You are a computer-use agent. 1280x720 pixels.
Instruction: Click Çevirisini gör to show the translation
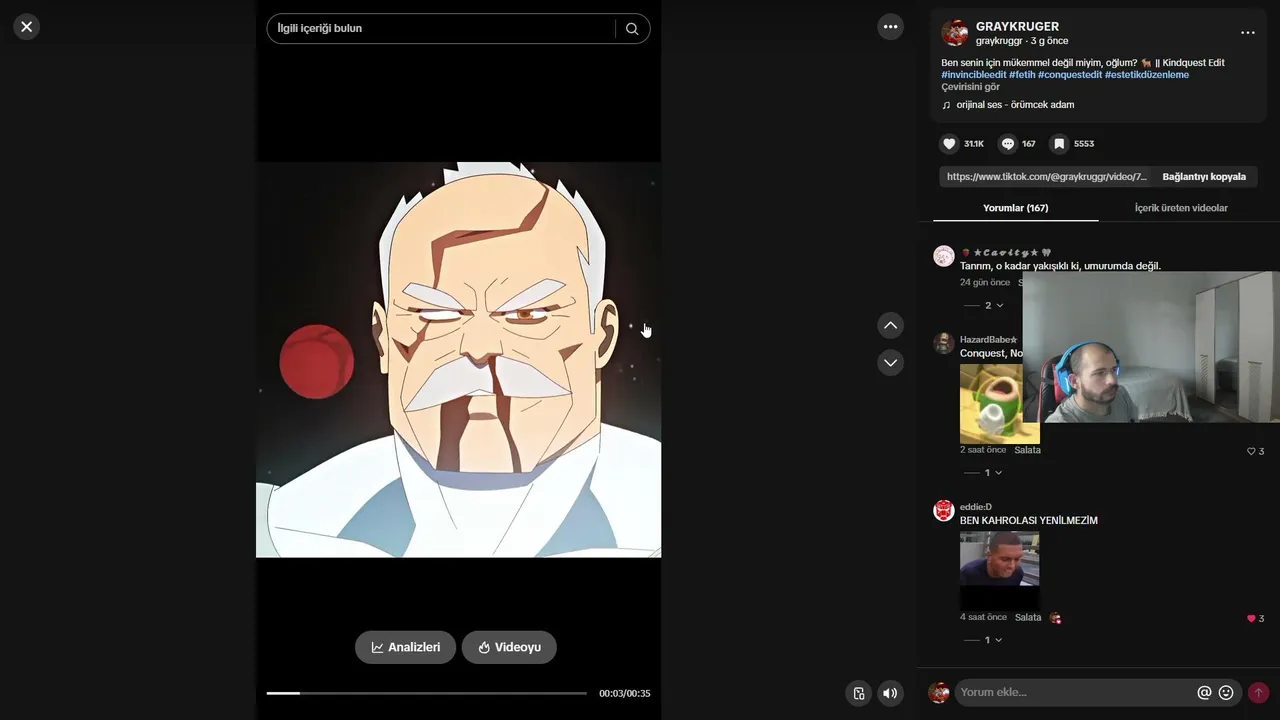point(970,87)
